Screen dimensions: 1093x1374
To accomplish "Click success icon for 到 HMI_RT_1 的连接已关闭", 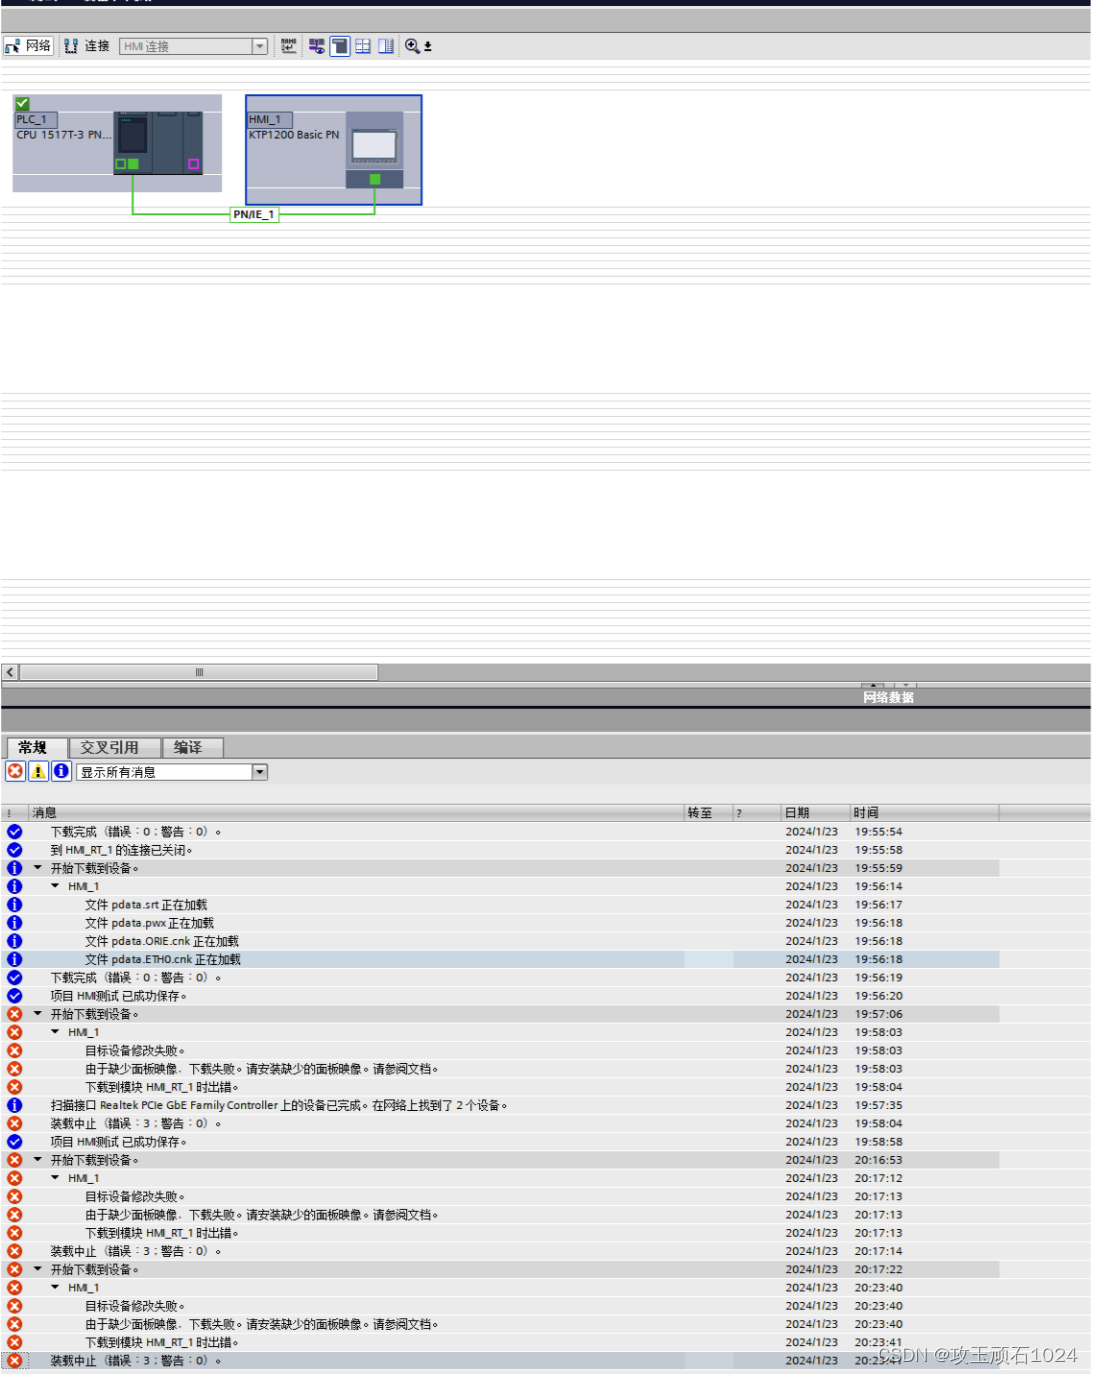I will [x=15, y=850].
